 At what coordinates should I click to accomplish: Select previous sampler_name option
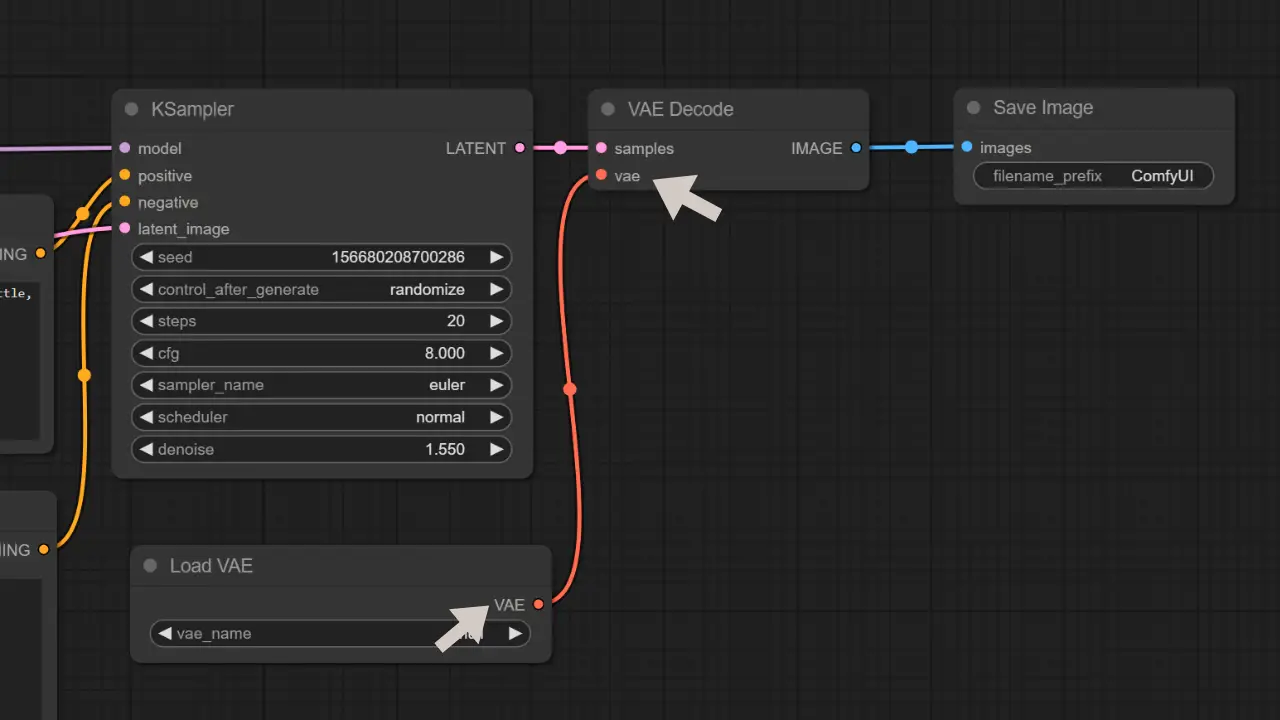pyautogui.click(x=146, y=385)
